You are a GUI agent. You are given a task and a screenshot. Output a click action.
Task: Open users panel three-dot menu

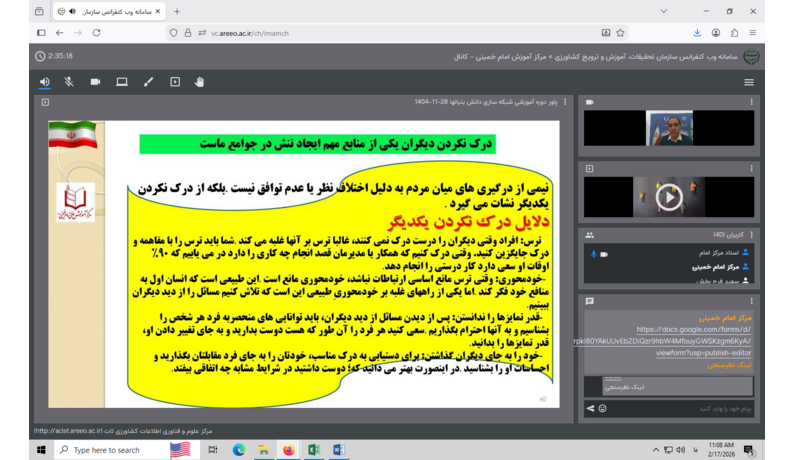751,235
